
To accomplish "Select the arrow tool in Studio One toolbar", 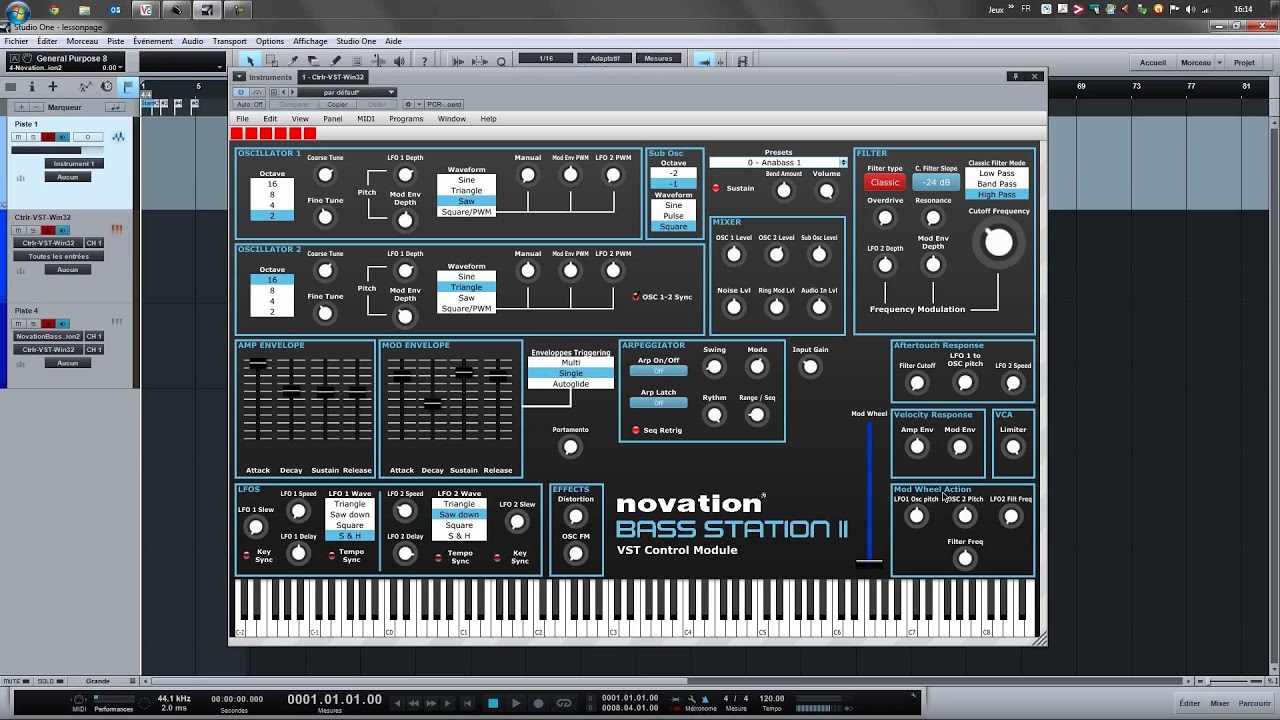I will click(x=250, y=61).
